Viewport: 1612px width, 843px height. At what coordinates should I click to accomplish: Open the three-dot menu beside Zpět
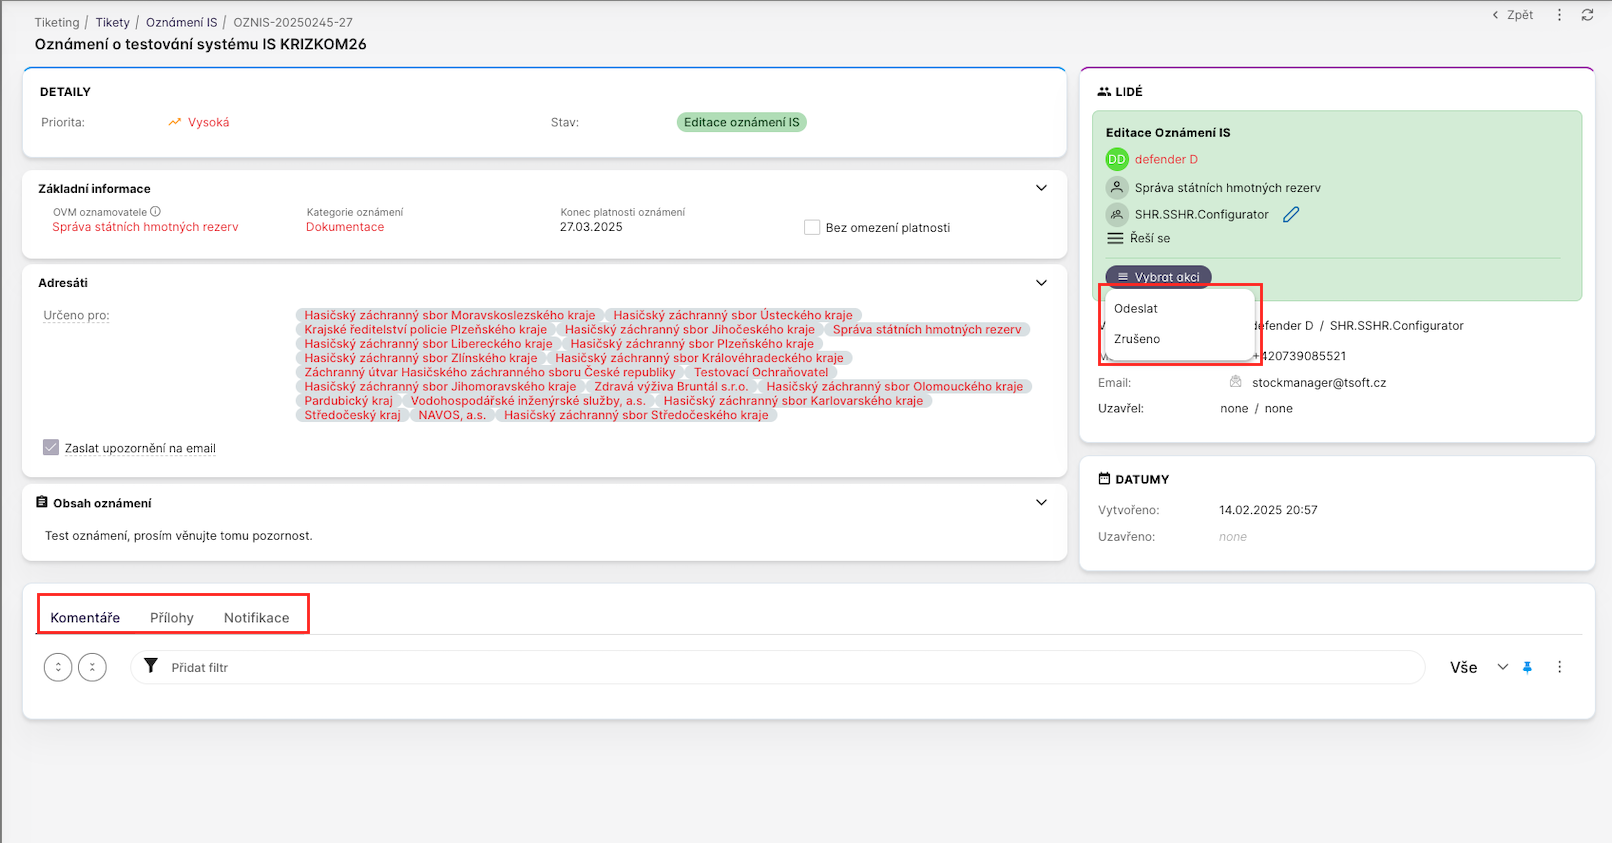pyautogui.click(x=1559, y=15)
